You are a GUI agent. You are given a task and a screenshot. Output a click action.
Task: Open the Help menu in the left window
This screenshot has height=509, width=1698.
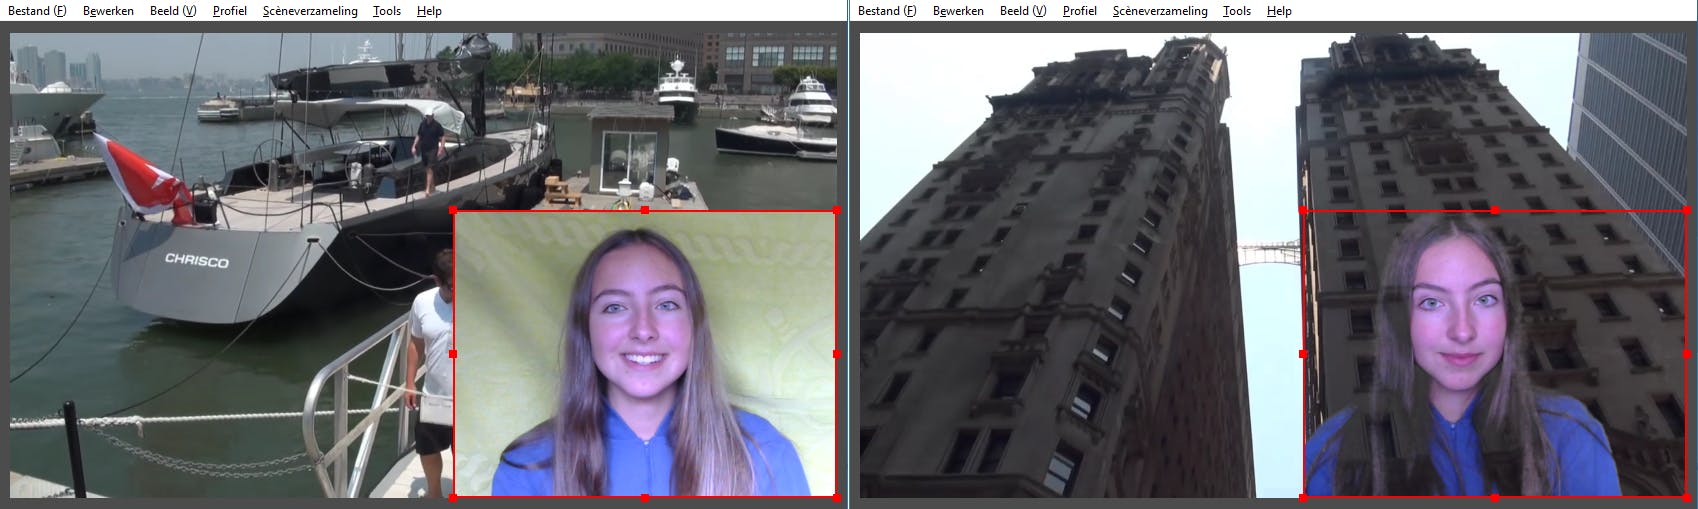[429, 11]
